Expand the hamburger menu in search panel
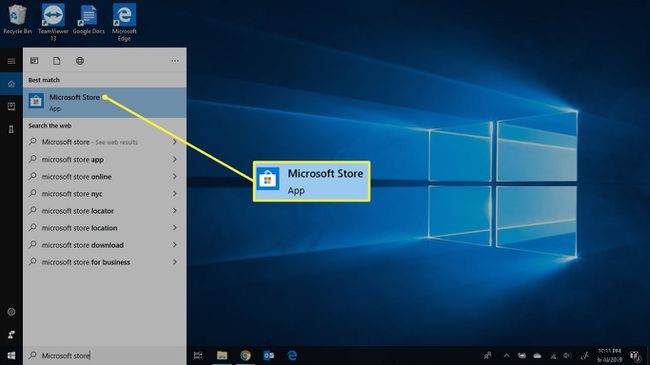 (x=11, y=61)
